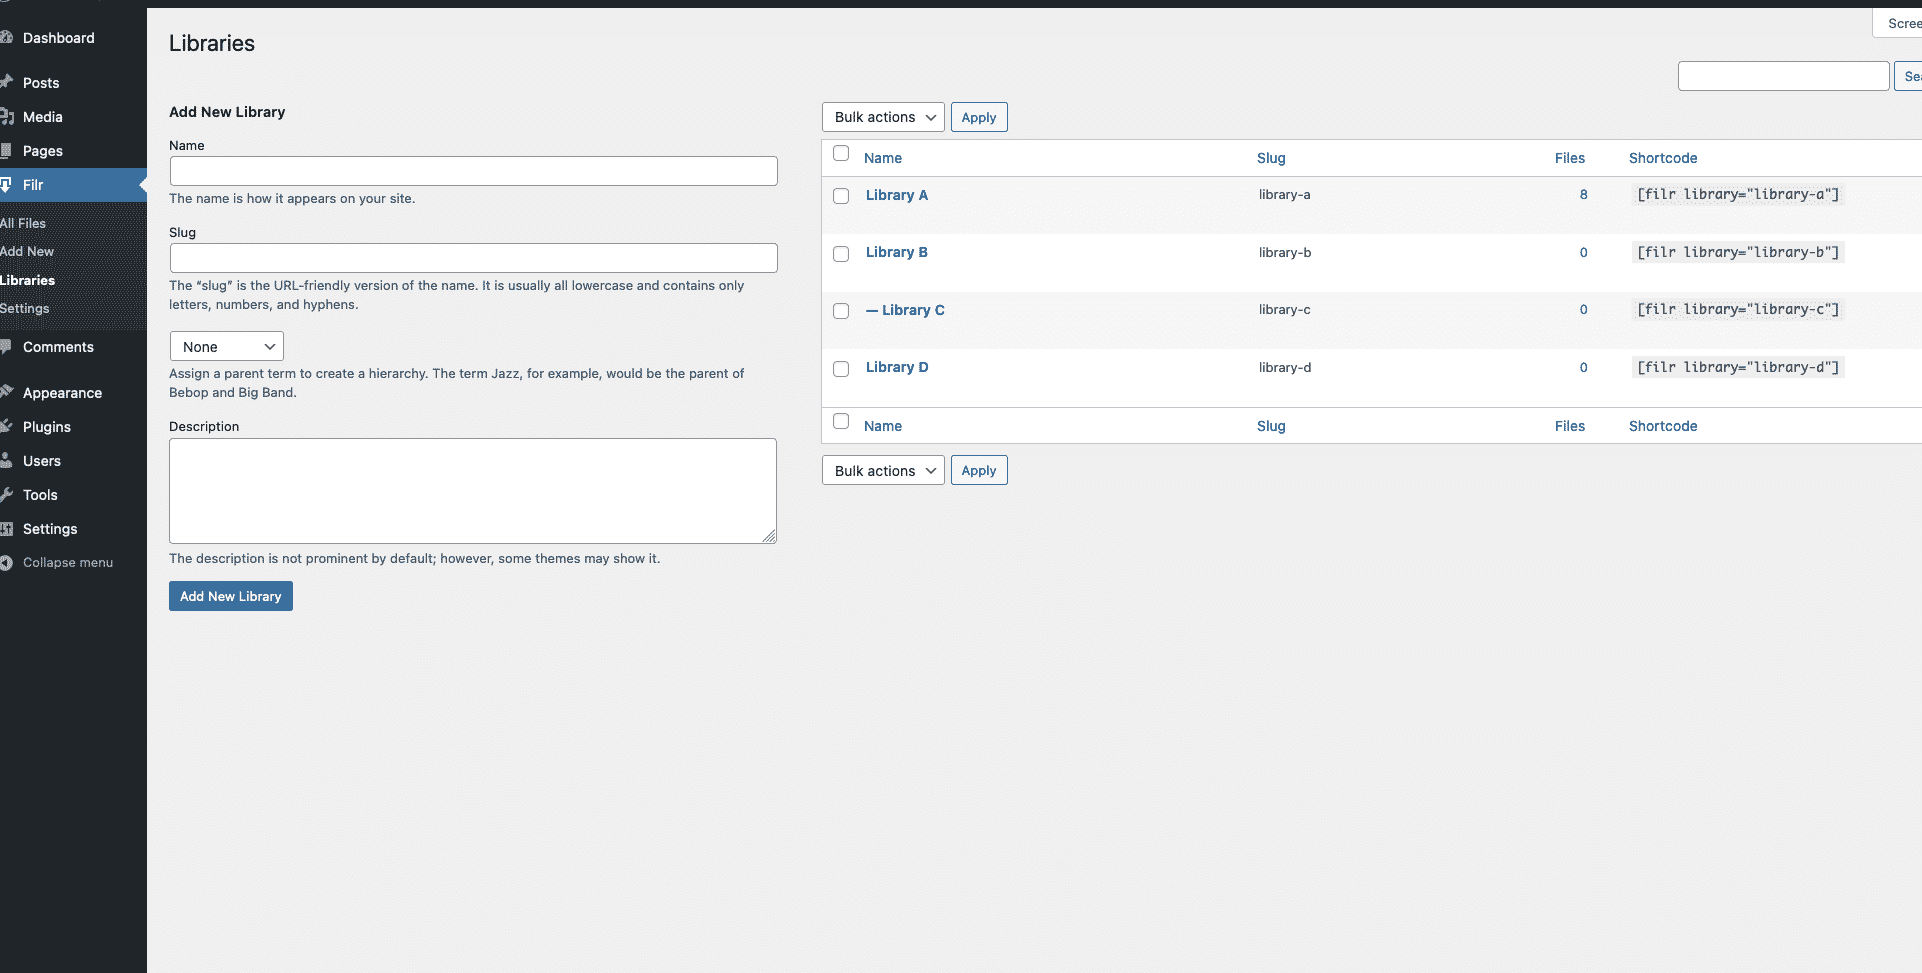Image resolution: width=1922 pixels, height=973 pixels.
Task: Click the Comments bubble icon
Action: click(x=5, y=347)
